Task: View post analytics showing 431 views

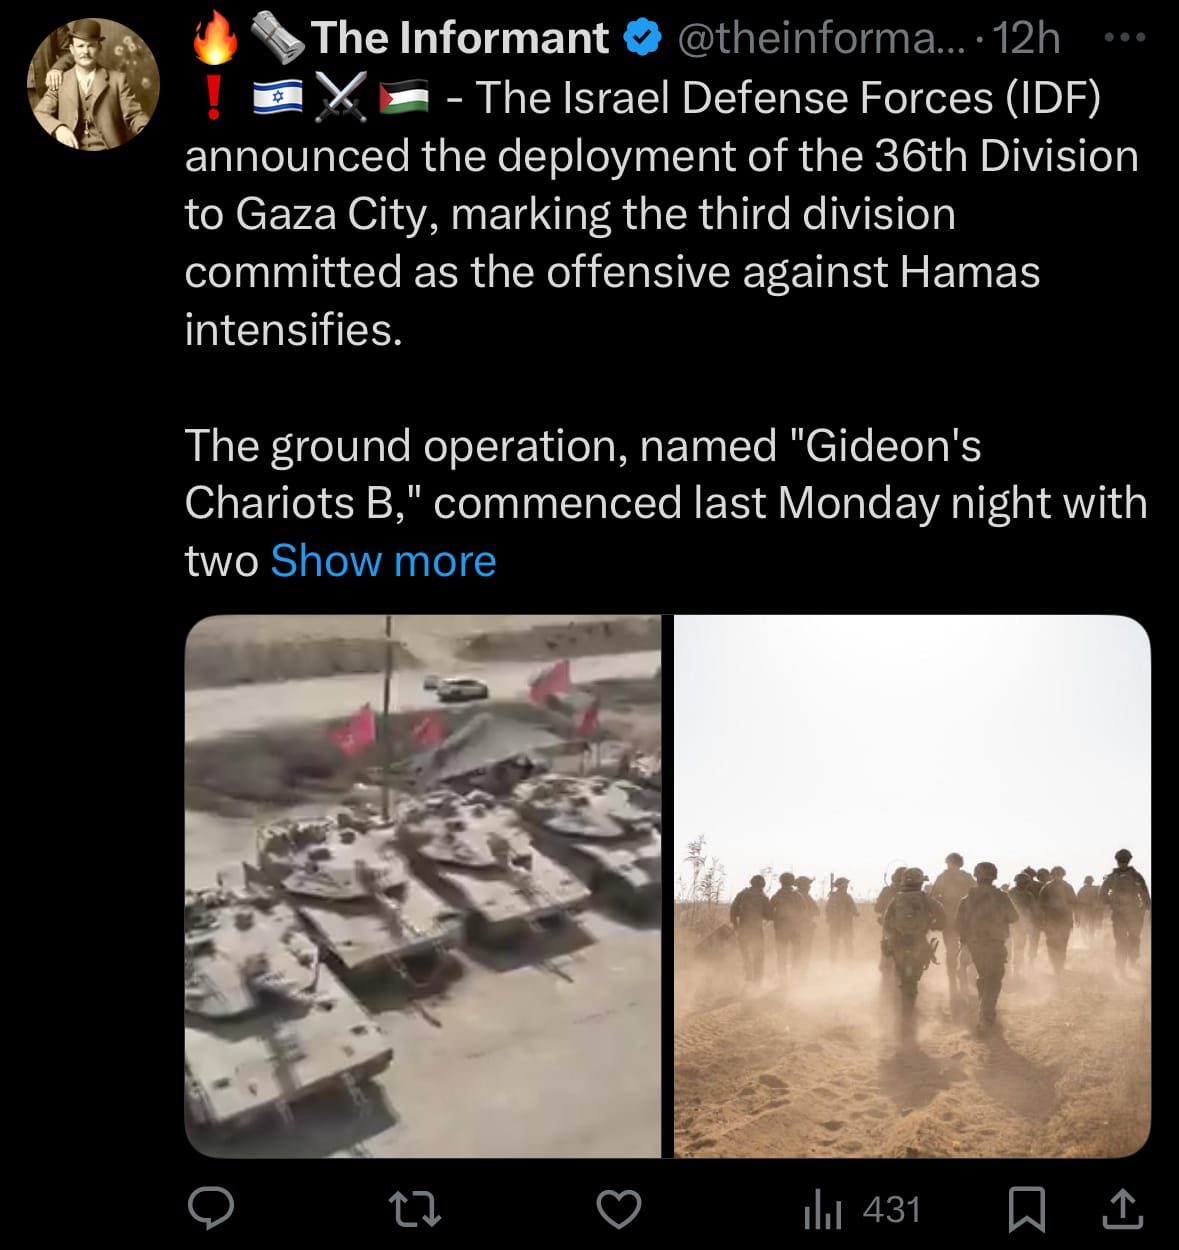Action: point(861,1210)
